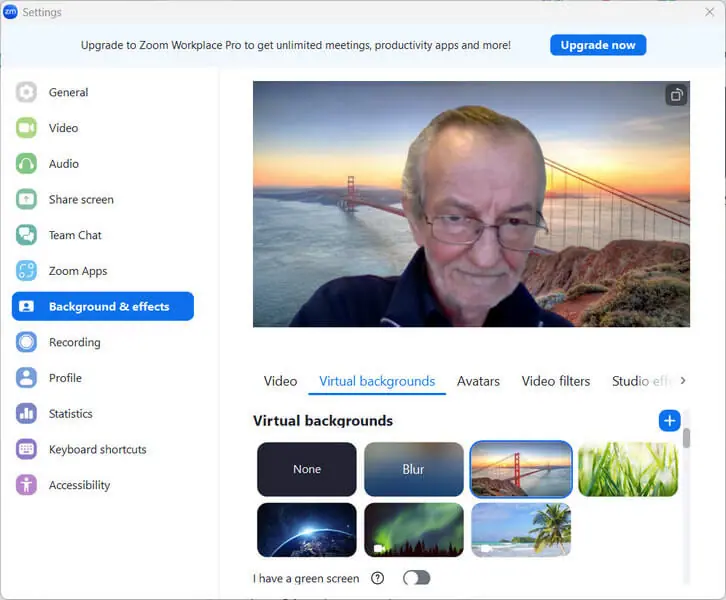Image resolution: width=726 pixels, height=600 pixels.
Task: Click the Zoom logo in title bar
Action: pyautogui.click(x=10, y=12)
